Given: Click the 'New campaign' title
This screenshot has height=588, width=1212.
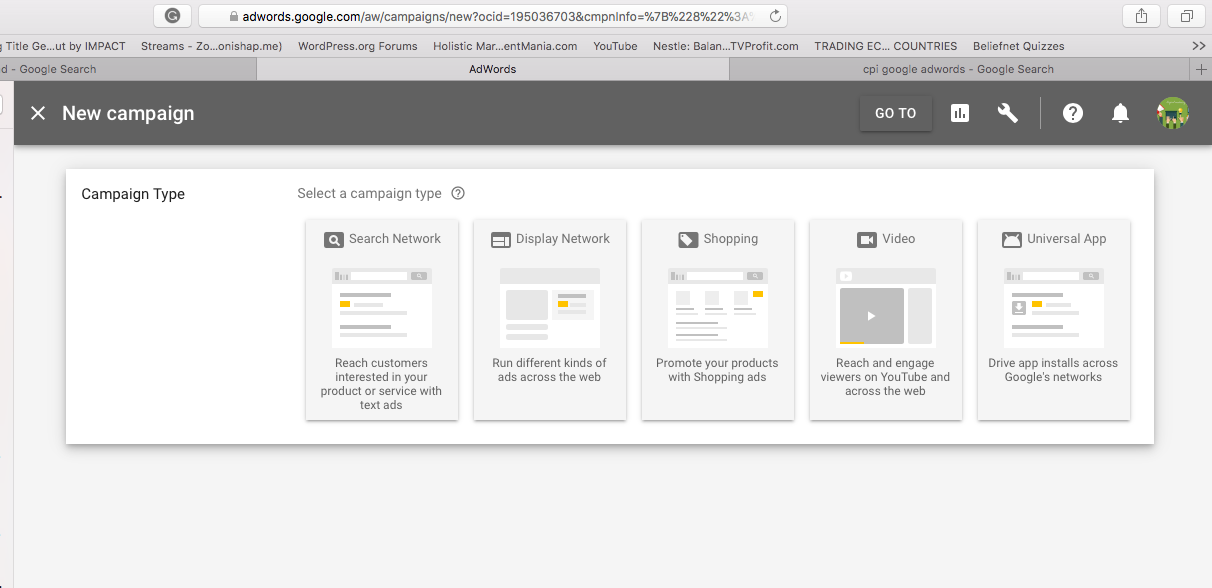Looking at the screenshot, I should [128, 113].
